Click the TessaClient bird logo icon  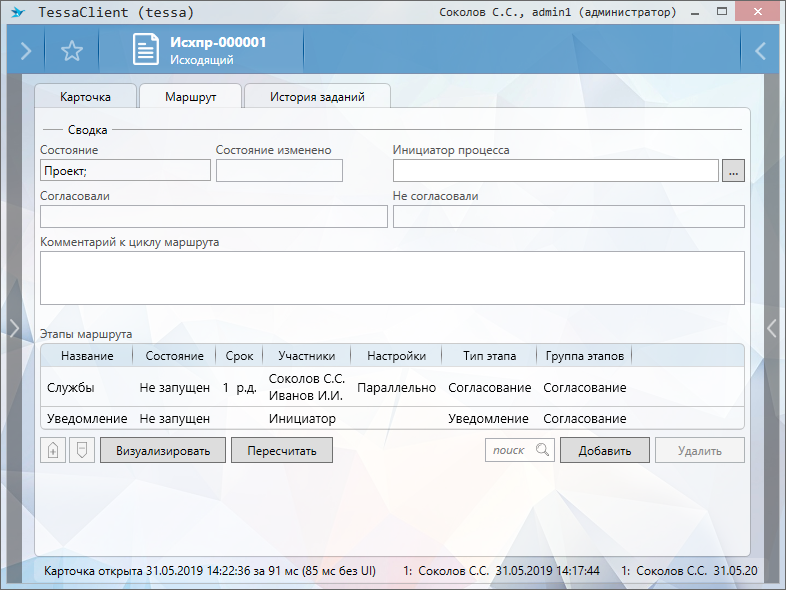(x=17, y=13)
